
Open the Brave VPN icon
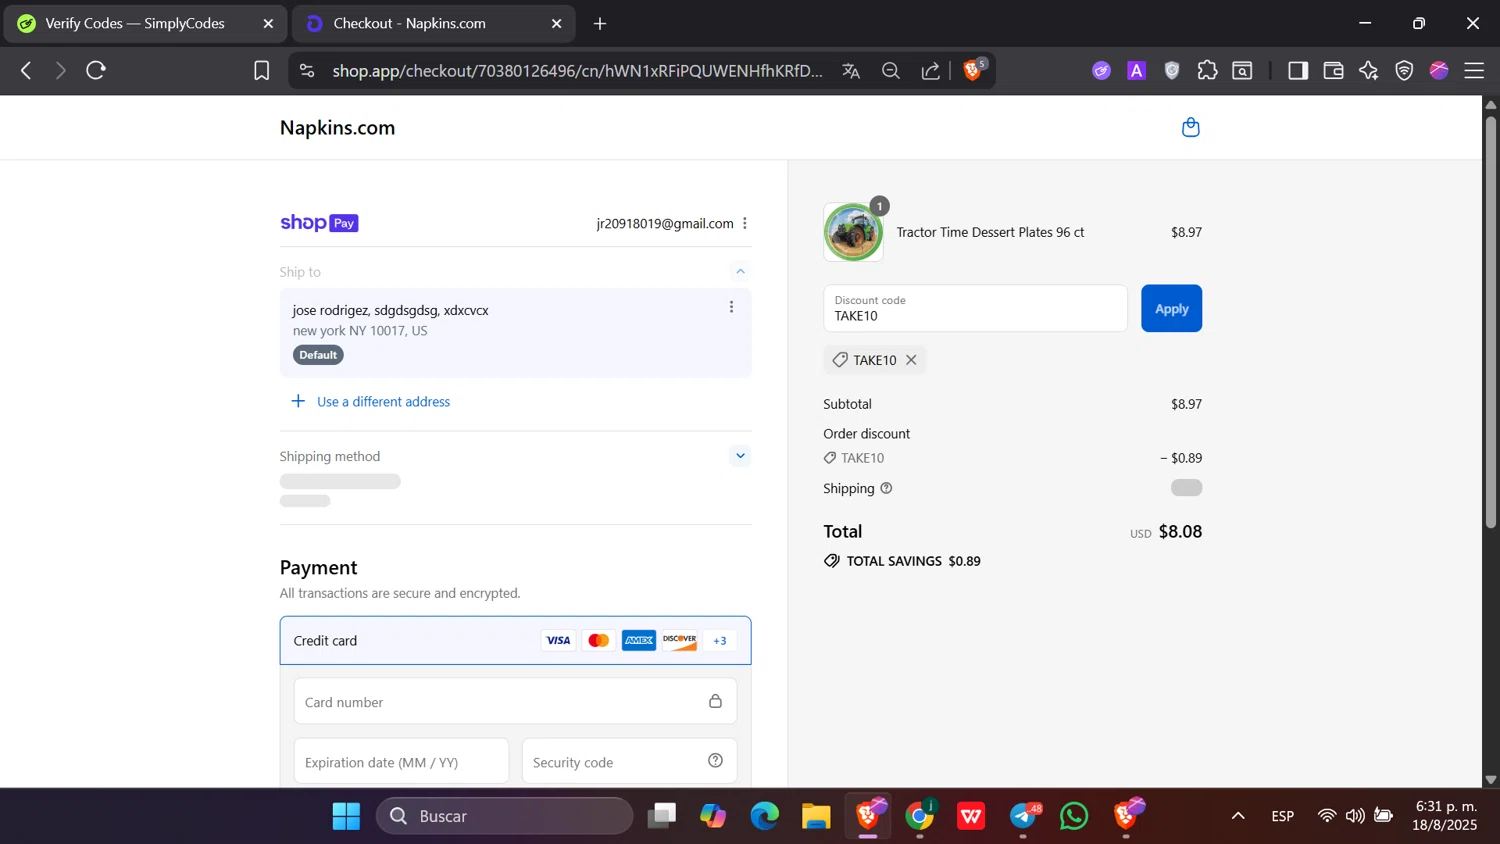[1404, 70]
